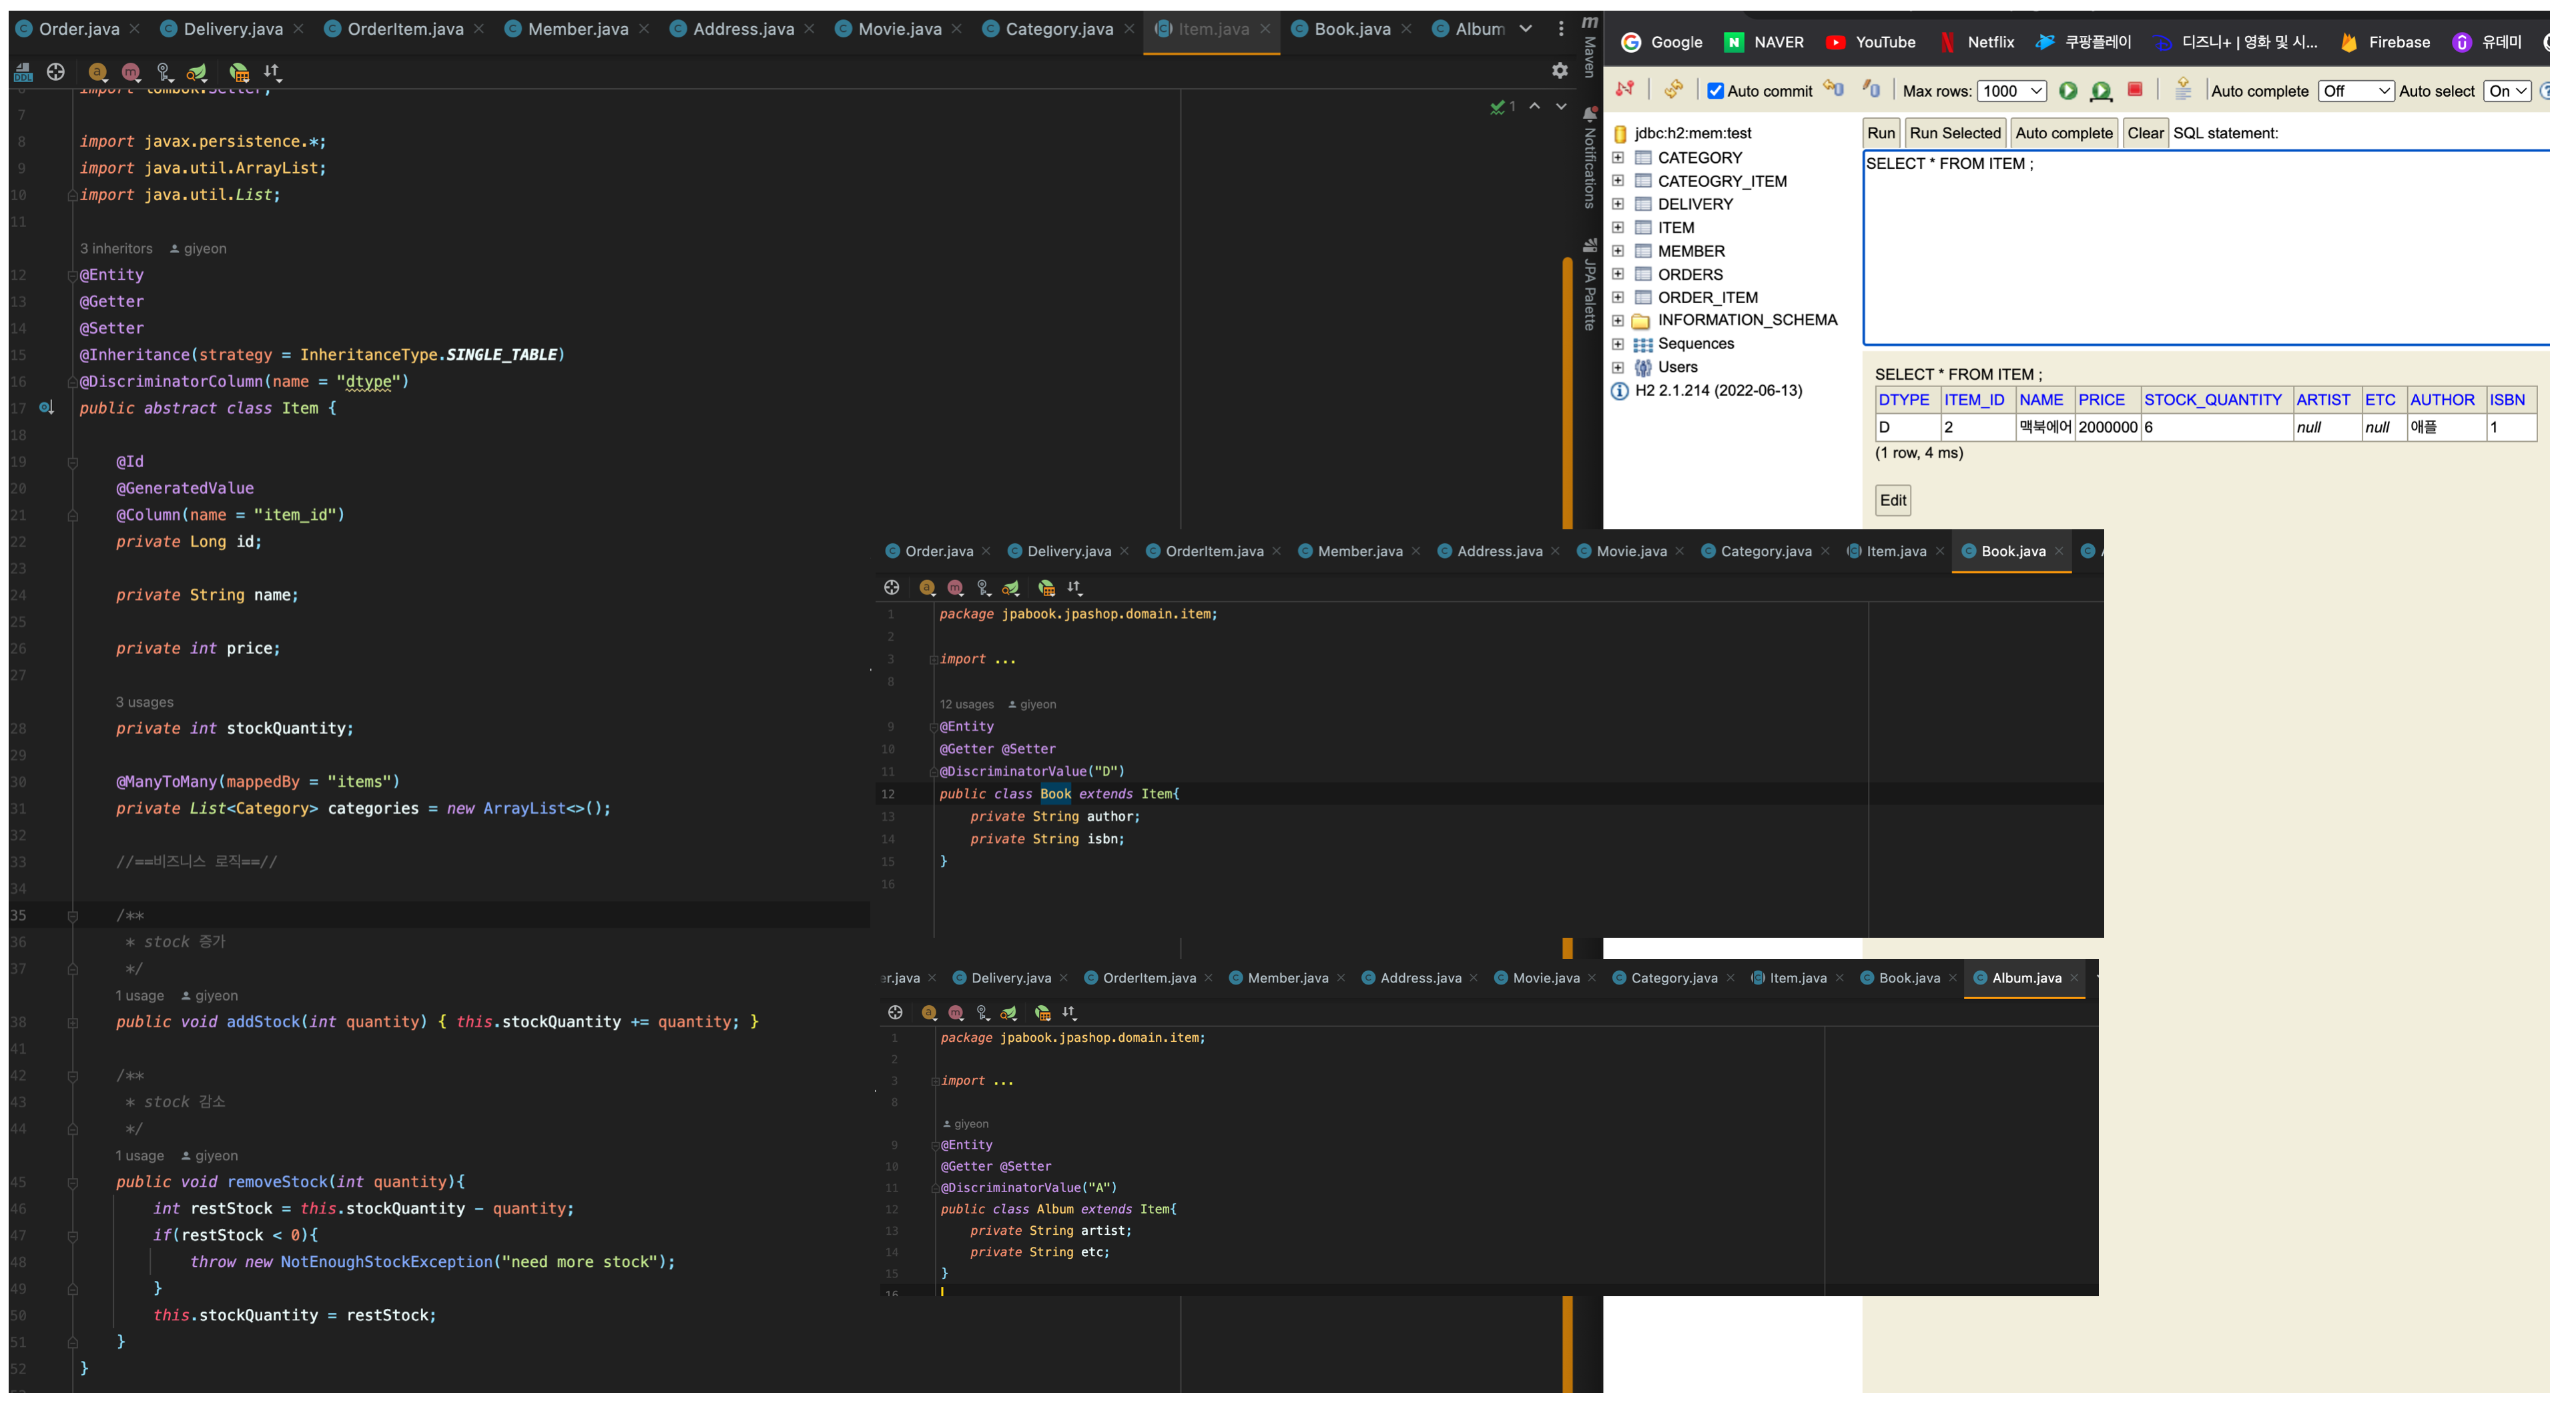
Task: Click the leaf-with-table icon in main editor toolbar
Action: (239, 72)
